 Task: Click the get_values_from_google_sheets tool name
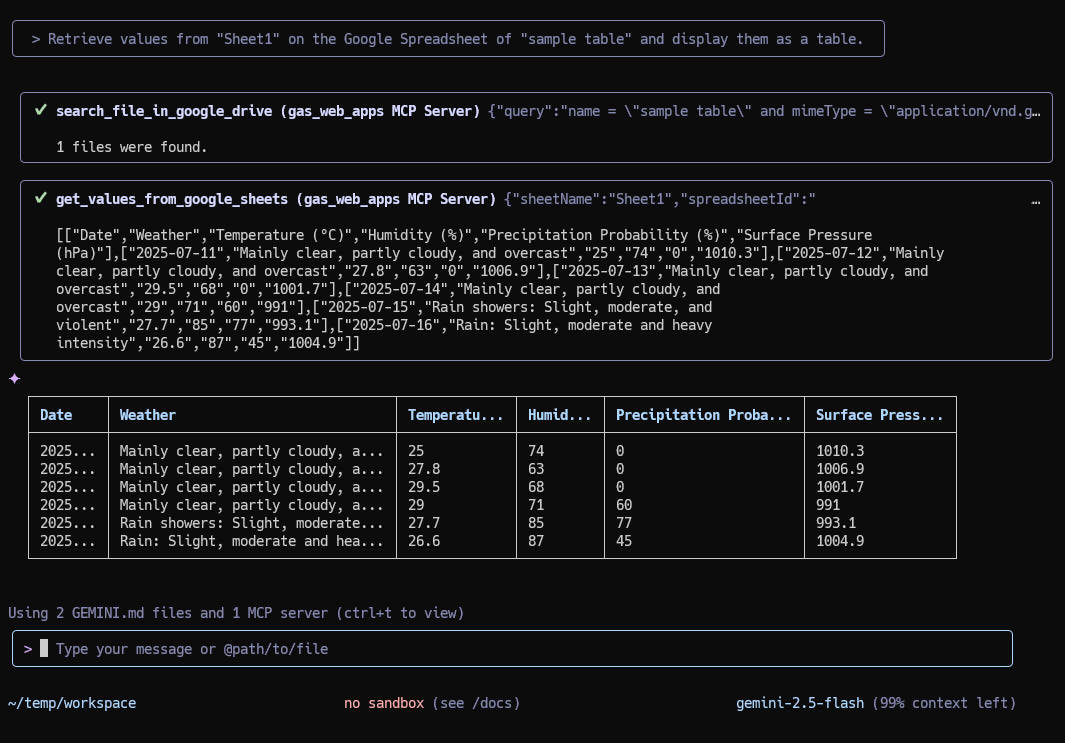[172, 199]
